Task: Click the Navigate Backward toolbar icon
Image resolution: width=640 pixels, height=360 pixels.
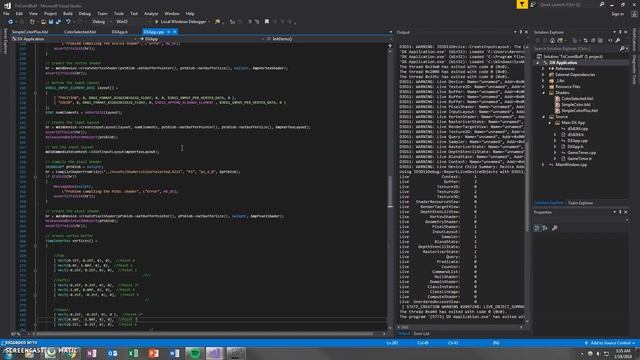Action: 11,22
